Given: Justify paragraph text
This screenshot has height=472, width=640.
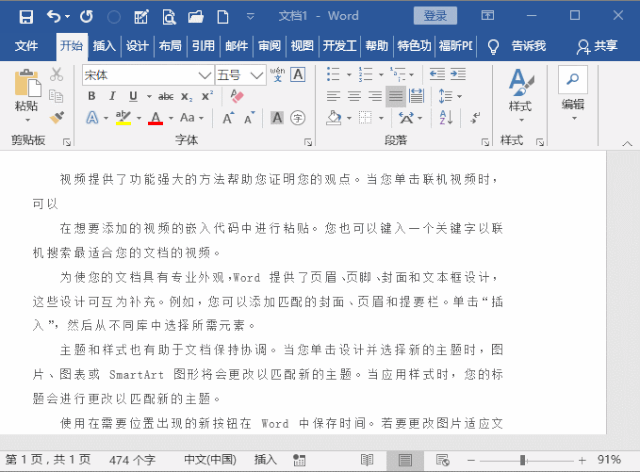Looking at the screenshot, I should point(396,96).
